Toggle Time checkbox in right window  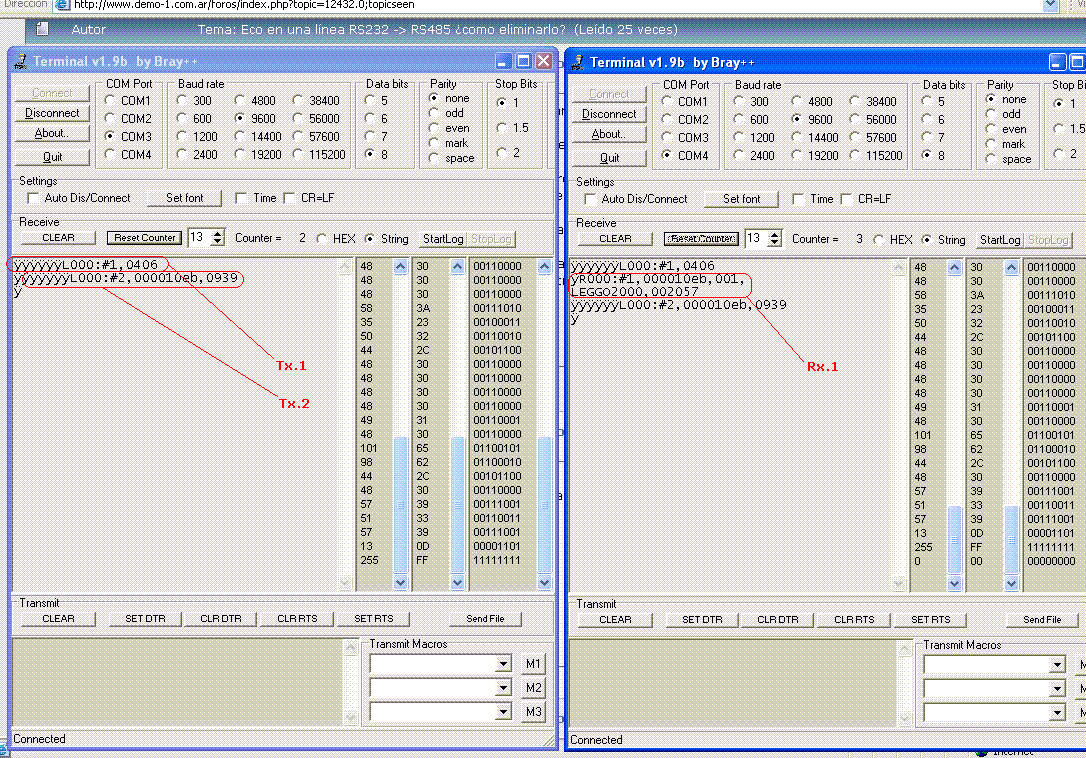pyautogui.click(x=798, y=200)
